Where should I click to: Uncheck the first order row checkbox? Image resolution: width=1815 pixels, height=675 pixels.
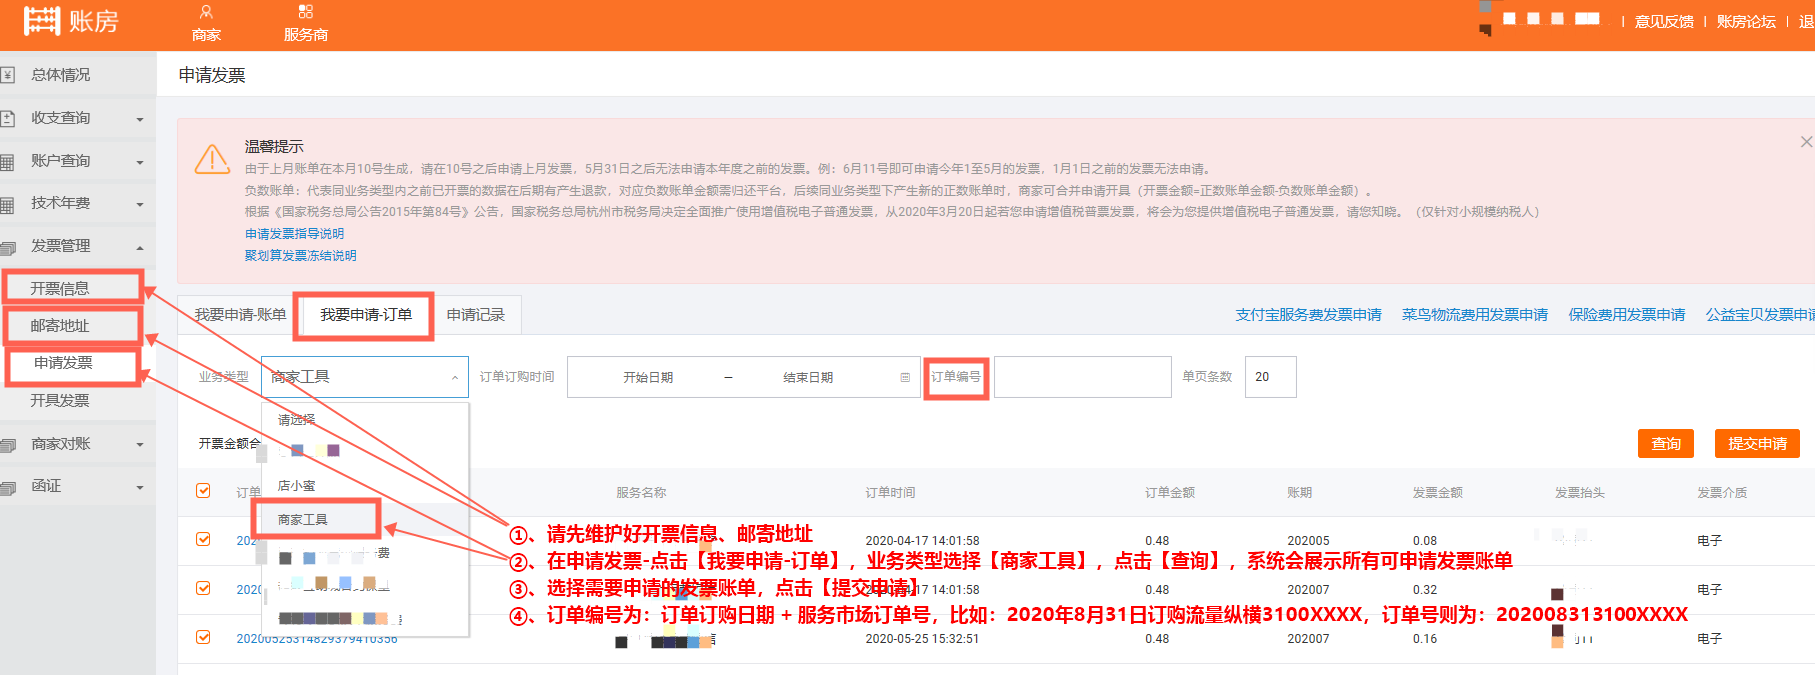(203, 539)
